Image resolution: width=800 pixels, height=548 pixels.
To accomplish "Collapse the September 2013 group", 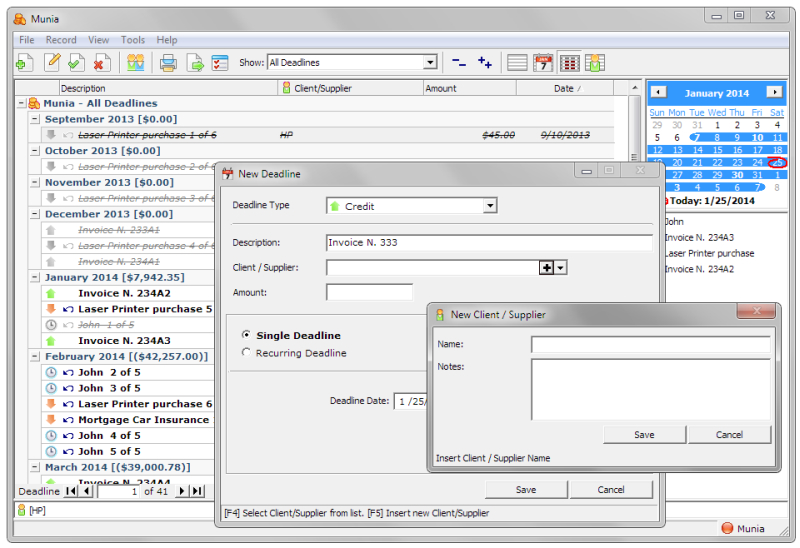I will click(35, 119).
